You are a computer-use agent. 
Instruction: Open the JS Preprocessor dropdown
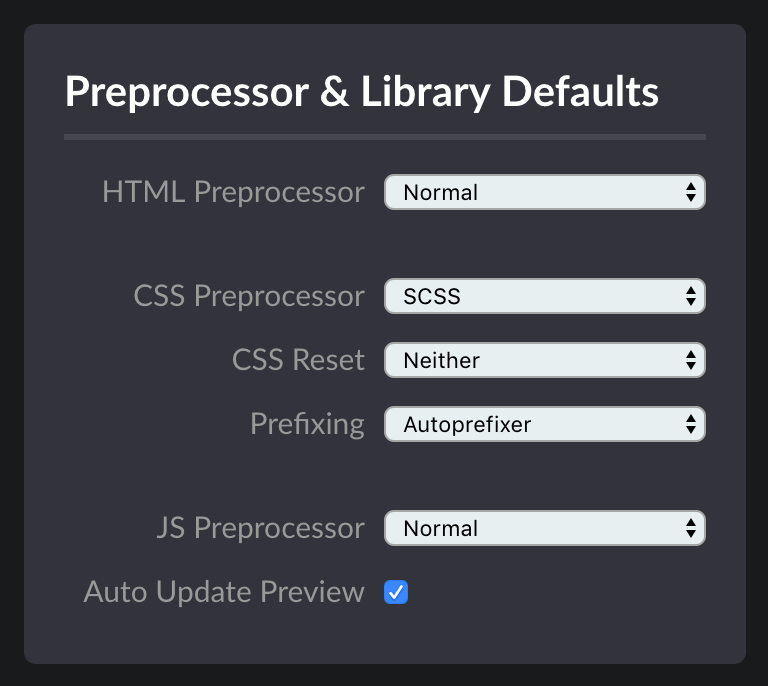pyautogui.click(x=545, y=528)
